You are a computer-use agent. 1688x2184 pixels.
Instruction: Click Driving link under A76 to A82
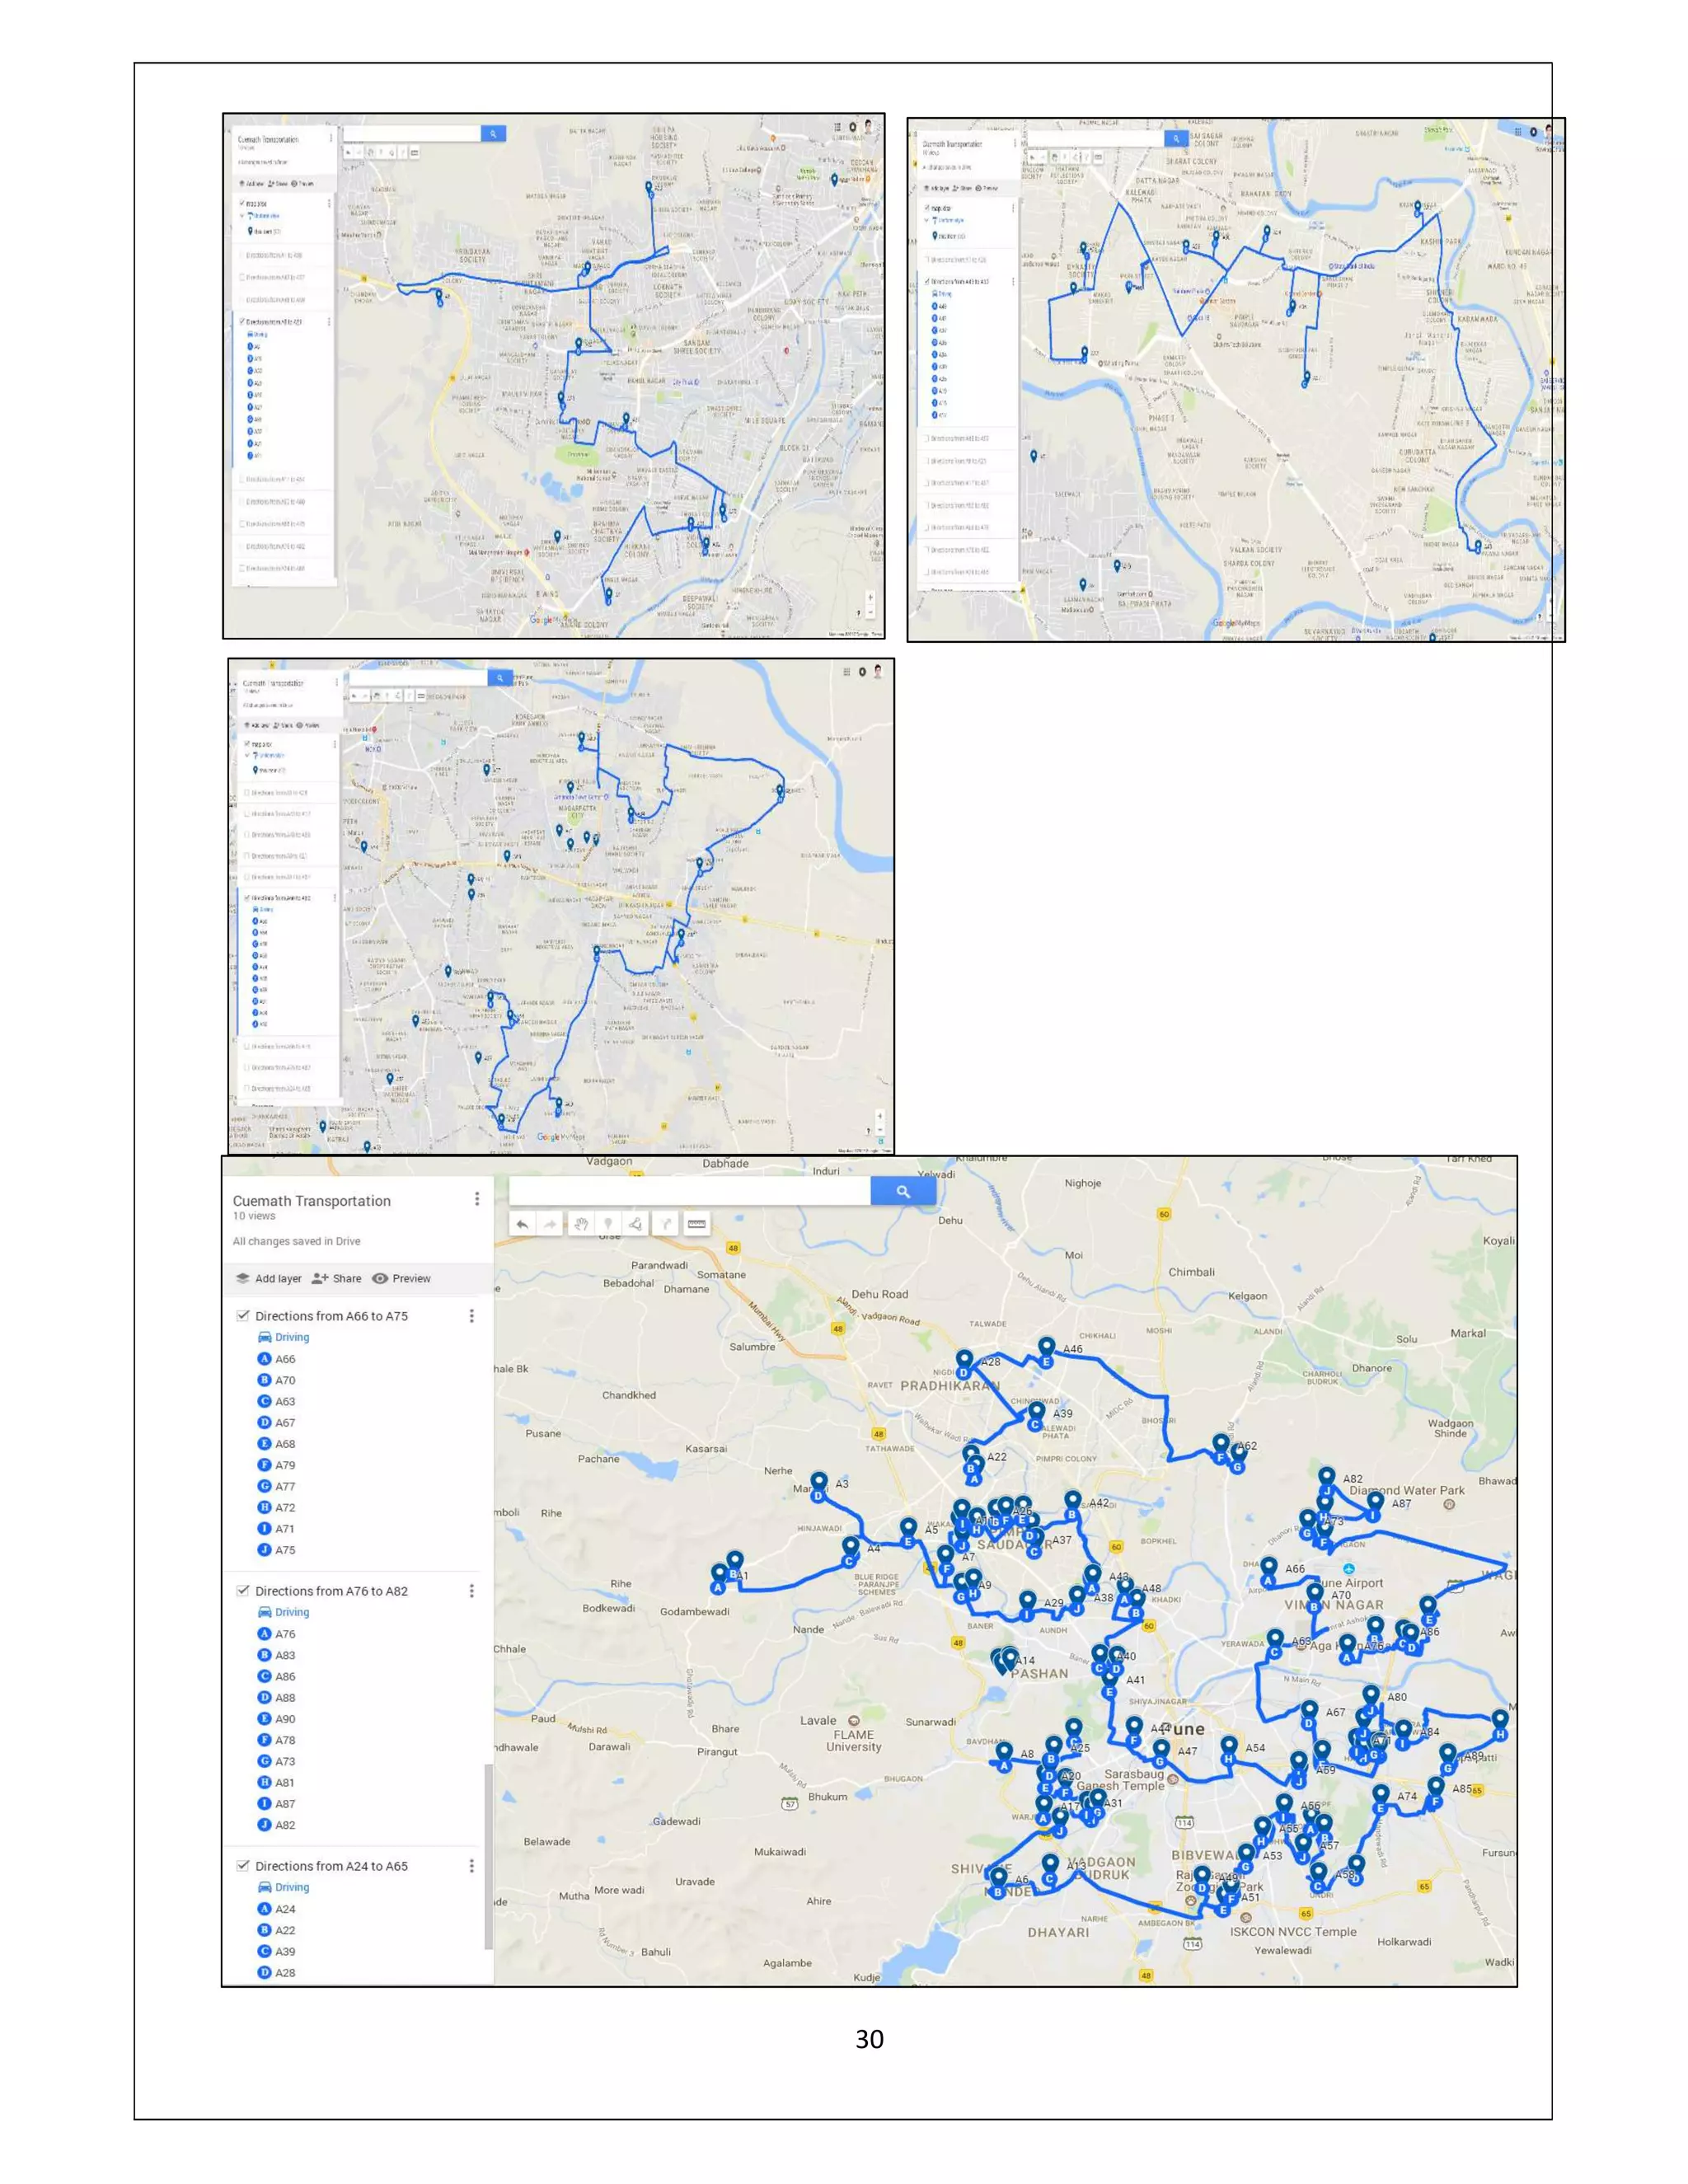pyautogui.click(x=291, y=1612)
